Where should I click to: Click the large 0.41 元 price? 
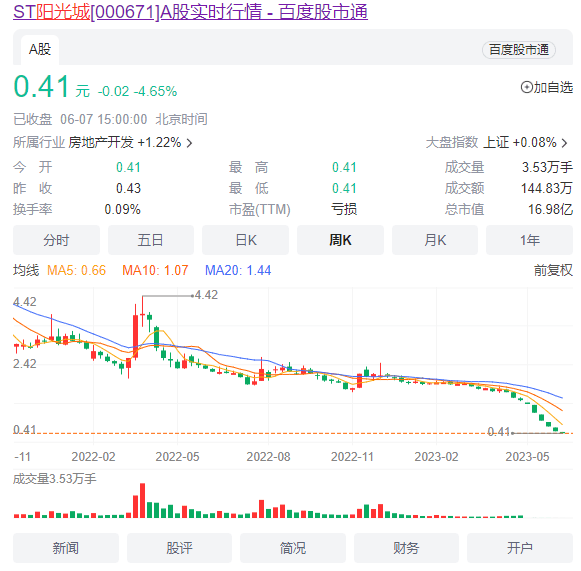[x=52, y=87]
